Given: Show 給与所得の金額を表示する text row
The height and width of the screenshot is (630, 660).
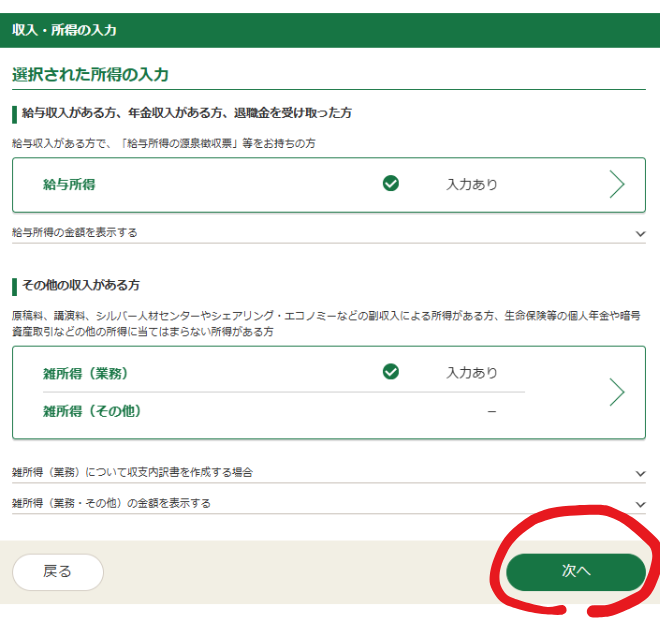Looking at the screenshot, I should 75,232.
